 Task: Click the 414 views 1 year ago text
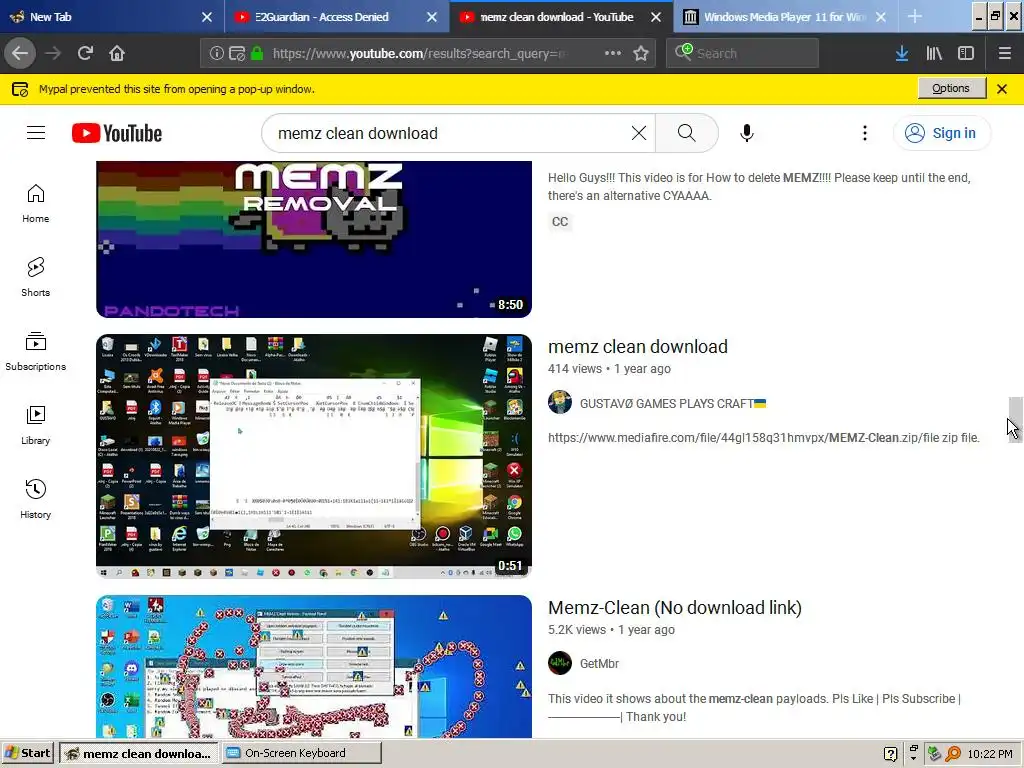(609, 369)
